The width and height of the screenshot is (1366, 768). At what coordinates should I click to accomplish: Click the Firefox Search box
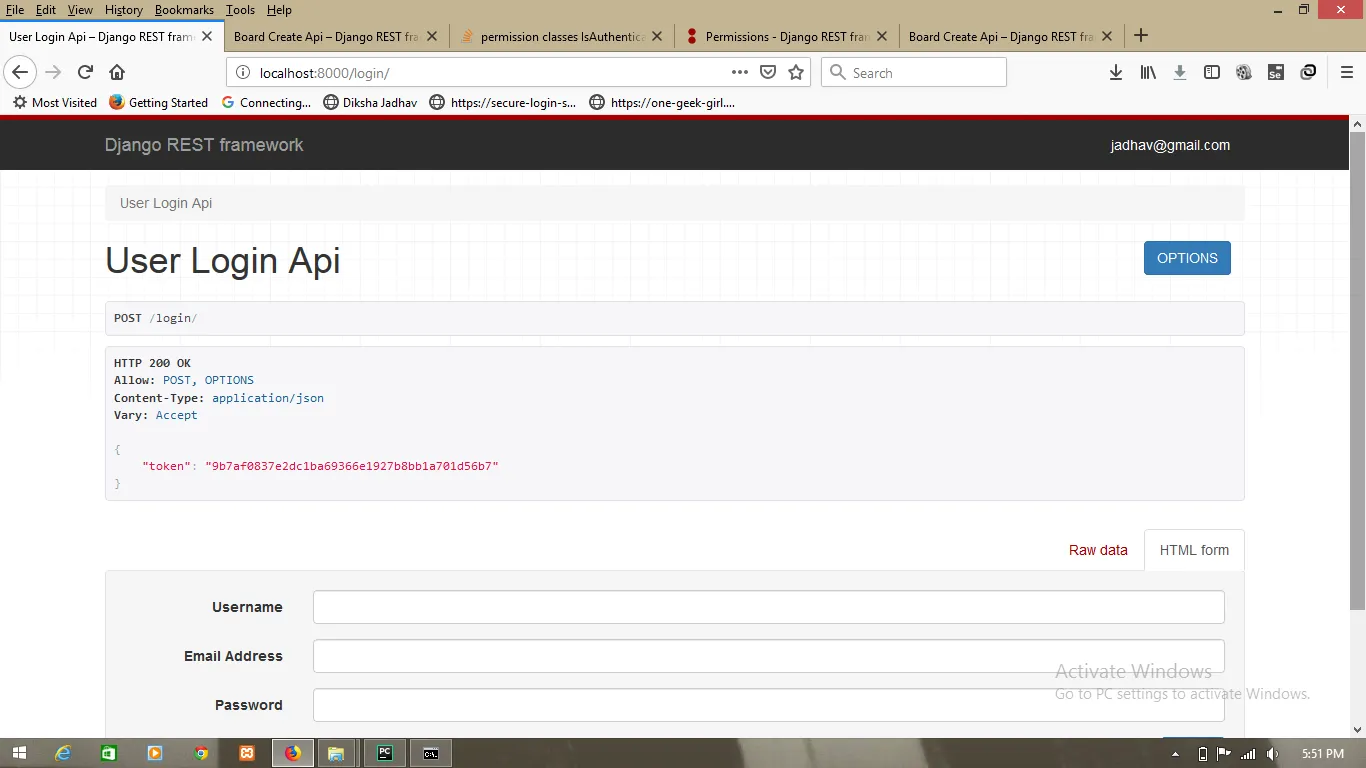(x=914, y=72)
